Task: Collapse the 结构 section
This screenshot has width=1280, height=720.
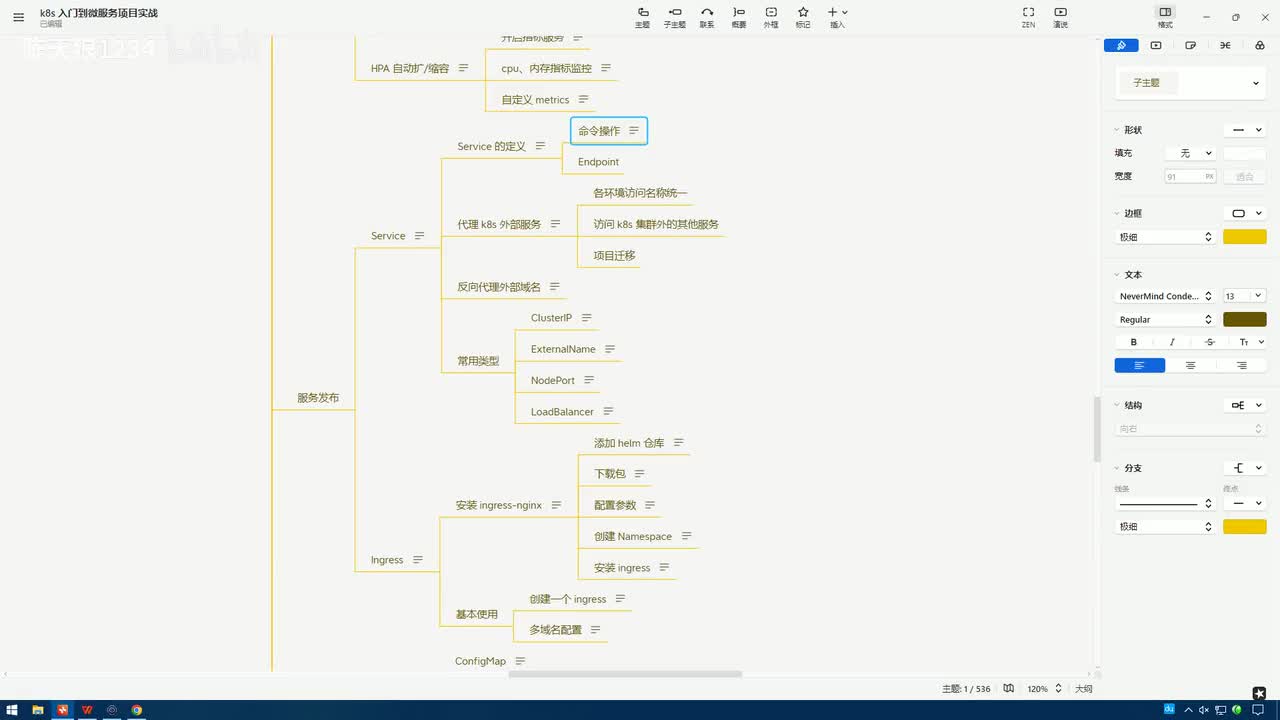Action: coord(1117,405)
